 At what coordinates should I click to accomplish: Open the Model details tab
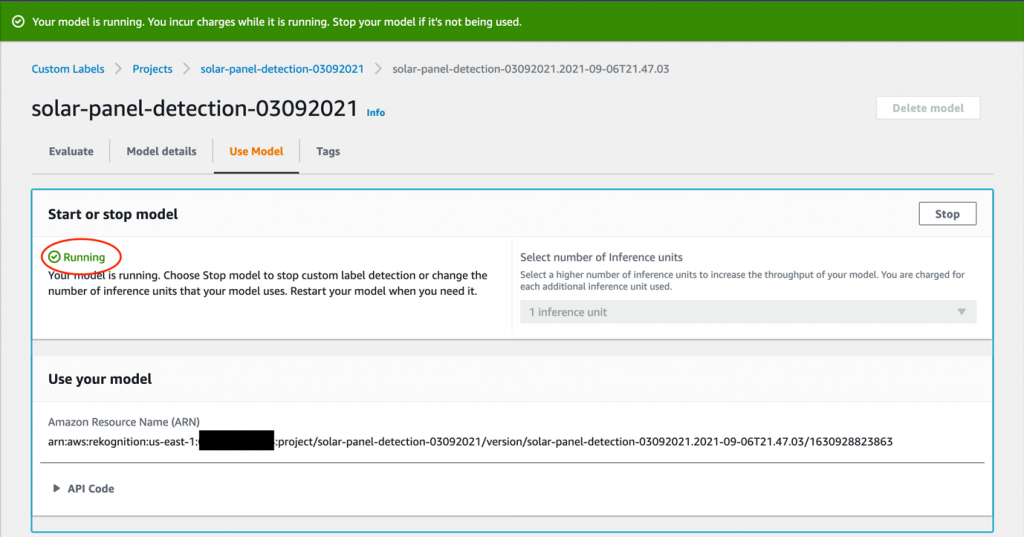coord(161,151)
